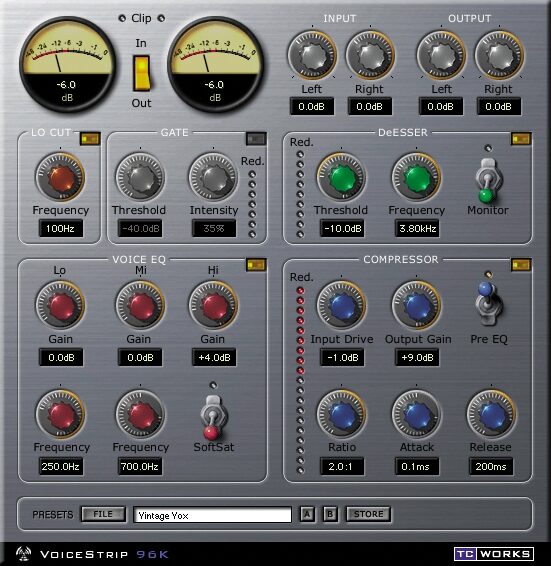Image resolution: width=551 pixels, height=566 pixels.
Task: Click the Gate Intensity knob
Action: click(x=213, y=177)
